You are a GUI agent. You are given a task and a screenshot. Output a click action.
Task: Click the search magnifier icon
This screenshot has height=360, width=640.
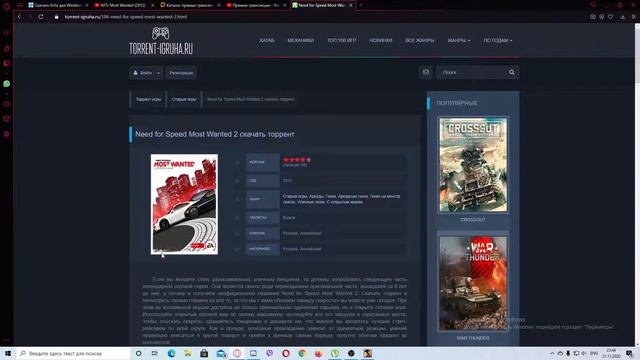click(x=511, y=72)
